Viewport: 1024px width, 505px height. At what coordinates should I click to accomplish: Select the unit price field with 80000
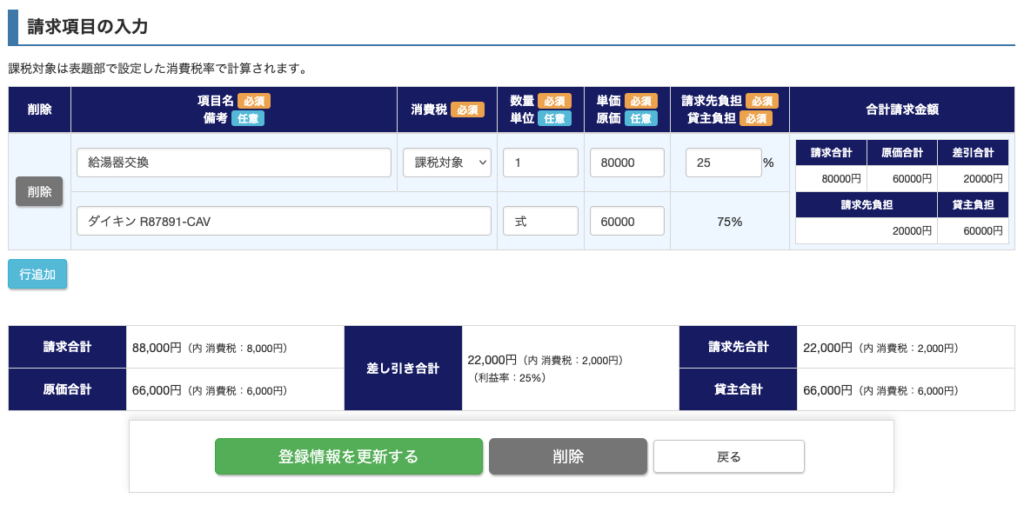click(627, 163)
